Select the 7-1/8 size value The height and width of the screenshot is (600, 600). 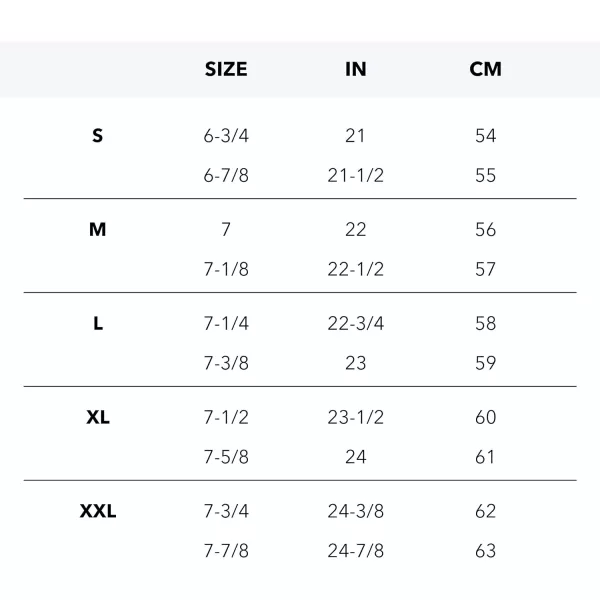pyautogui.click(x=226, y=270)
